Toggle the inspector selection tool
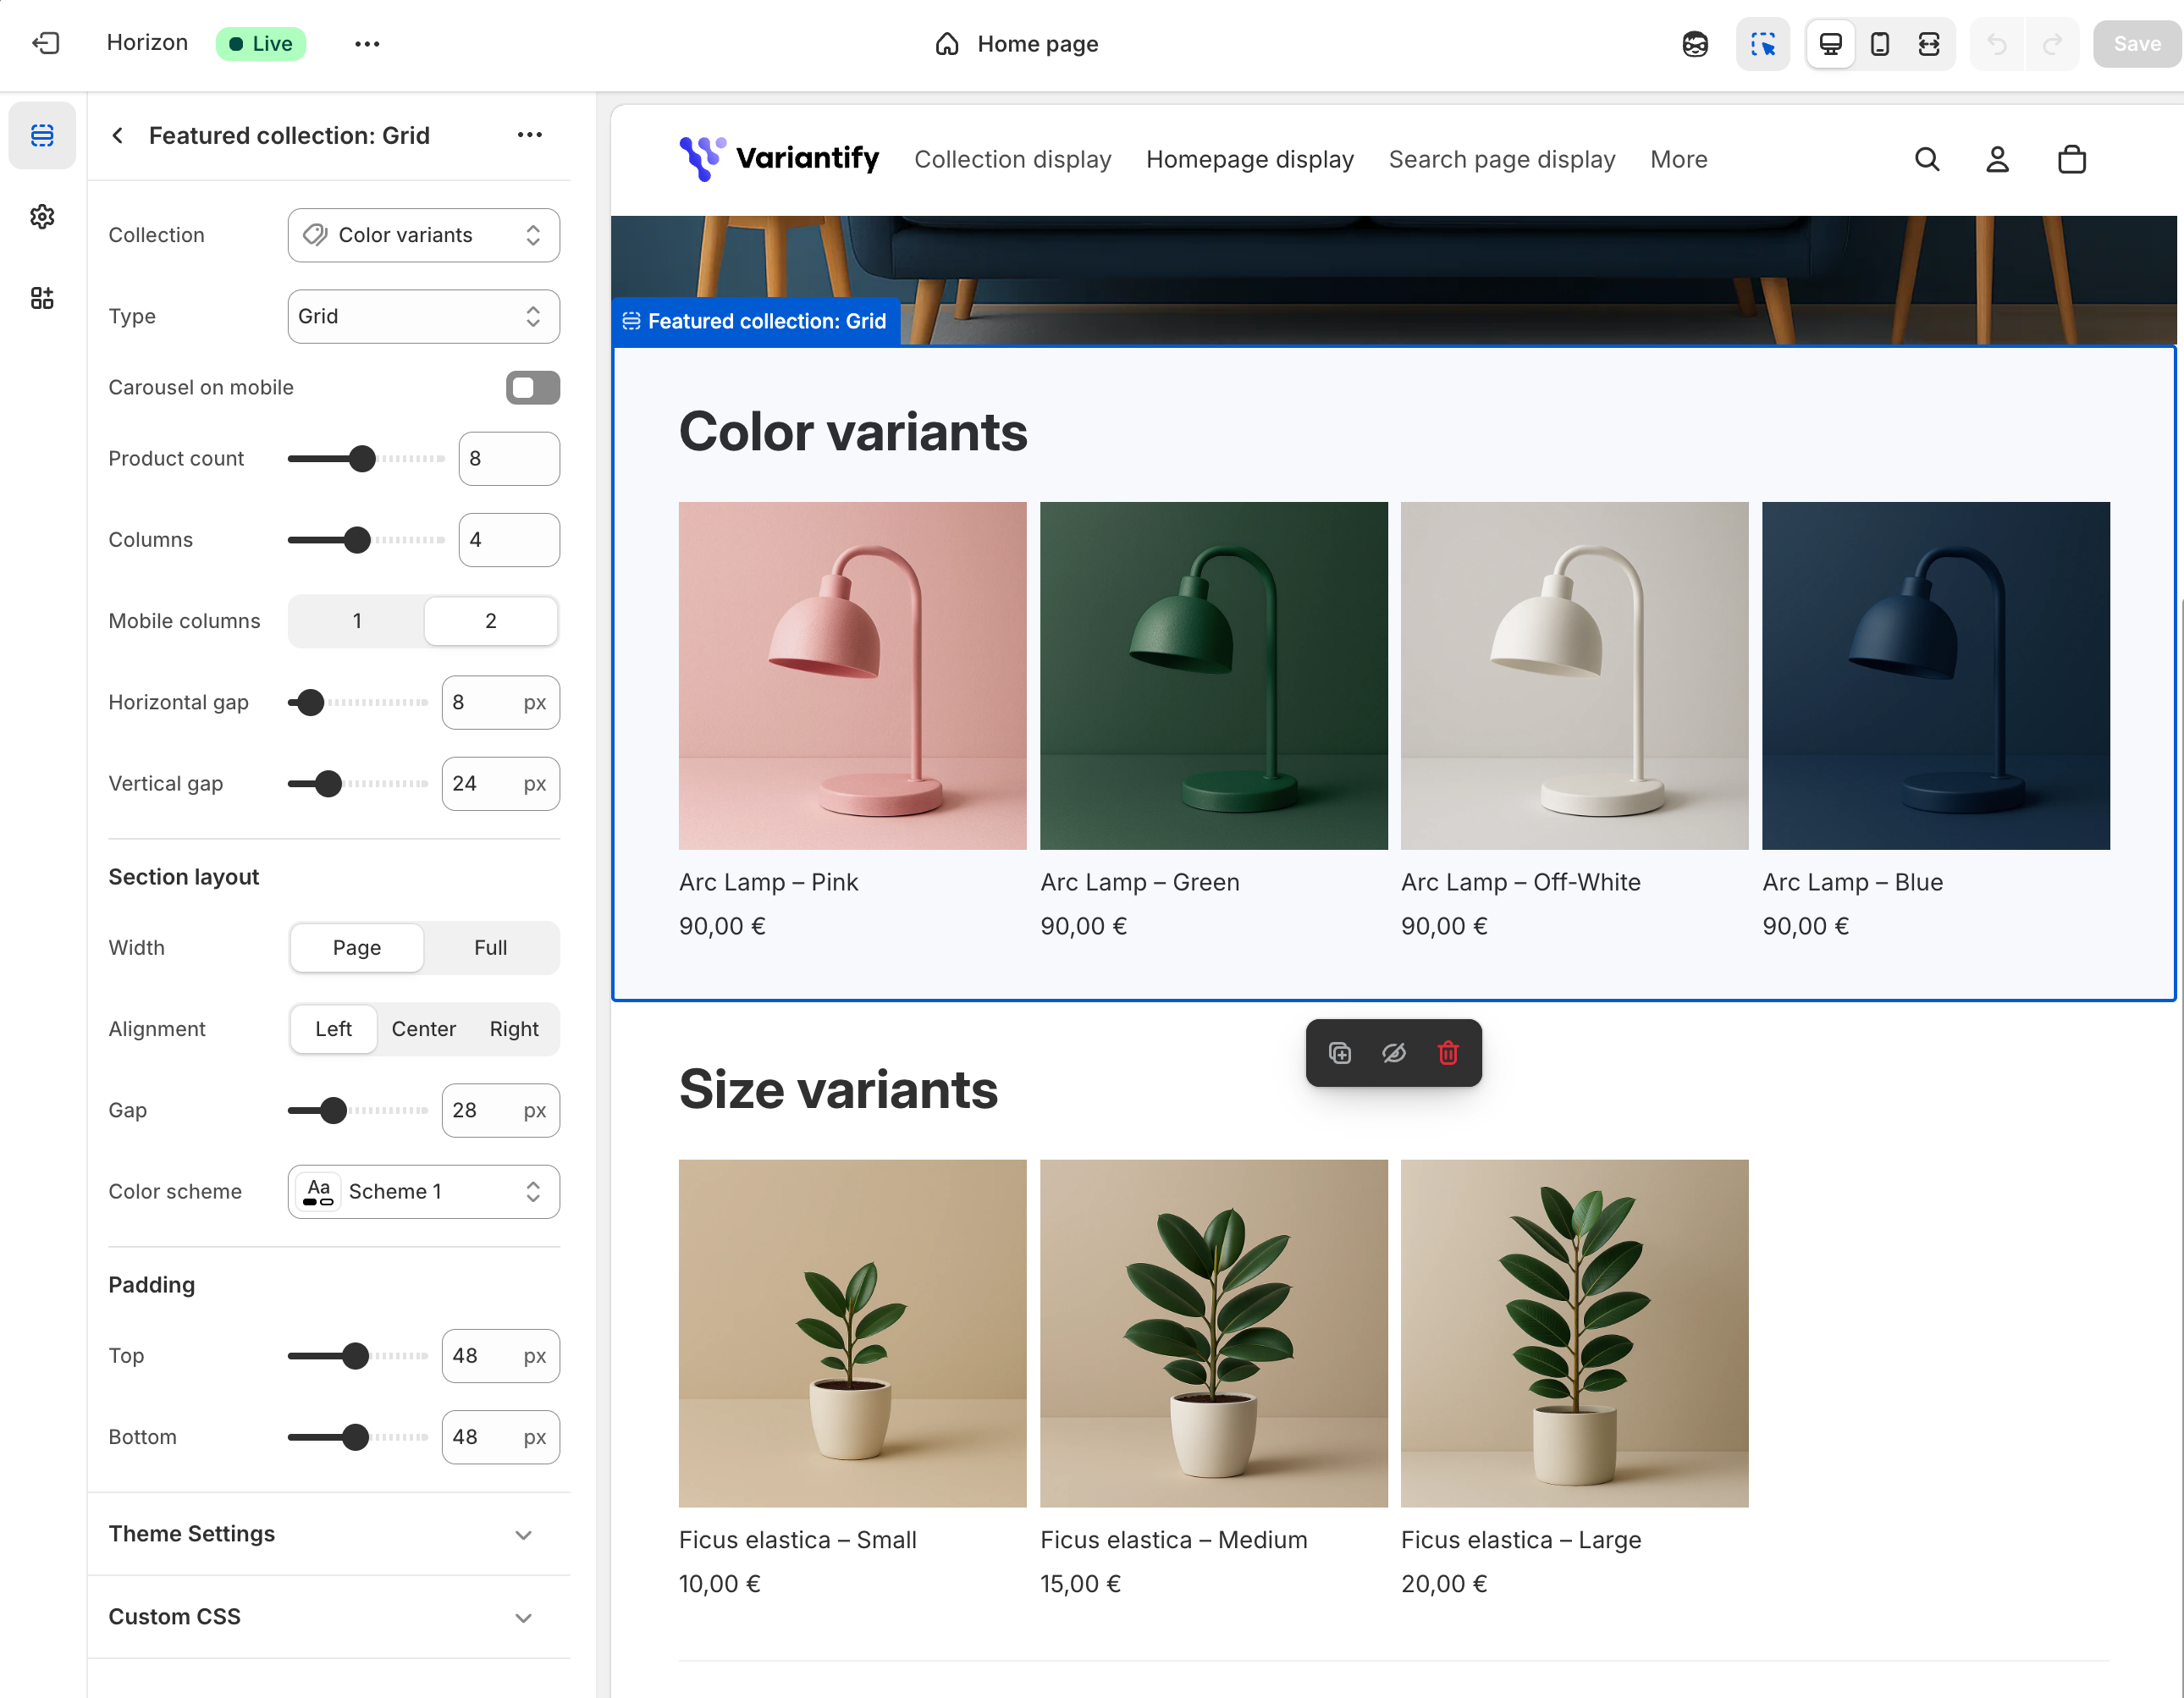The height and width of the screenshot is (1698, 2184). [1762, 44]
